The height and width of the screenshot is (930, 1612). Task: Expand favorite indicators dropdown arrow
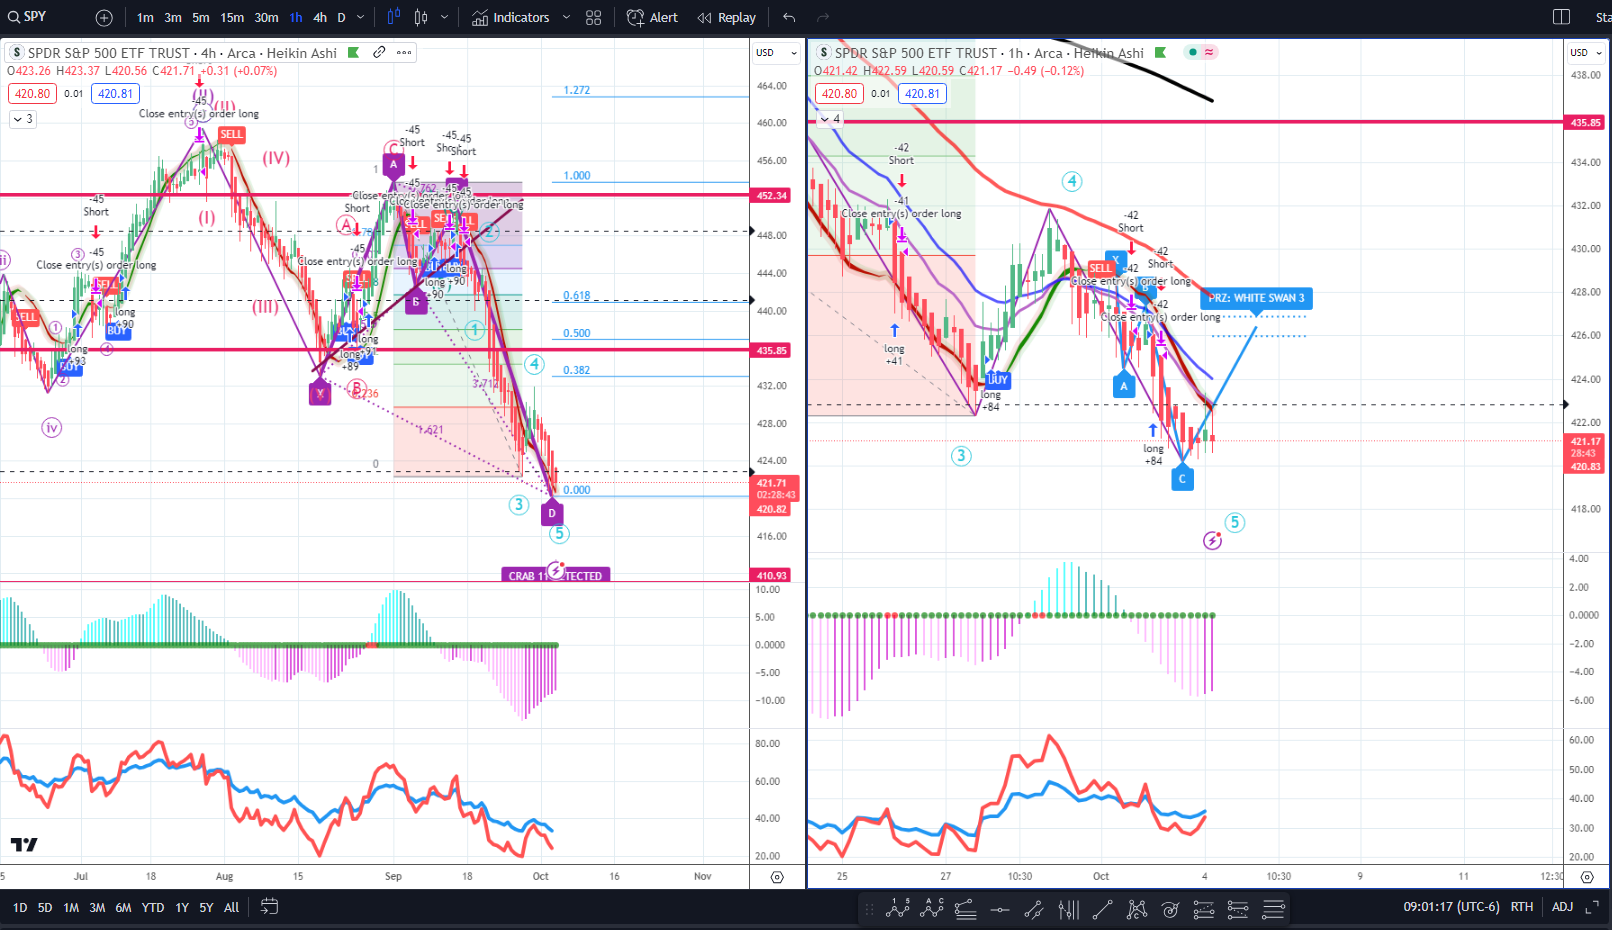coord(566,17)
